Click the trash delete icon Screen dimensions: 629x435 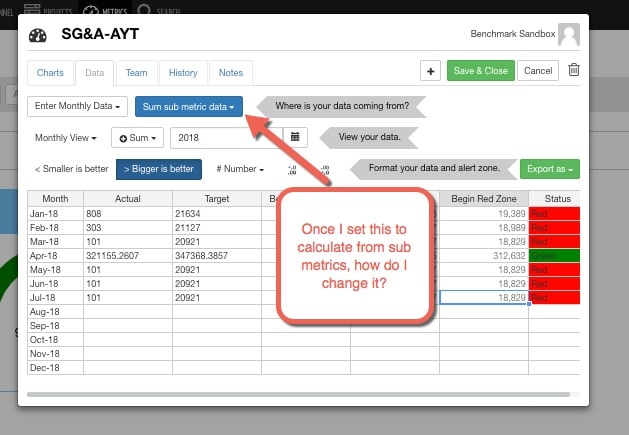pos(573,70)
